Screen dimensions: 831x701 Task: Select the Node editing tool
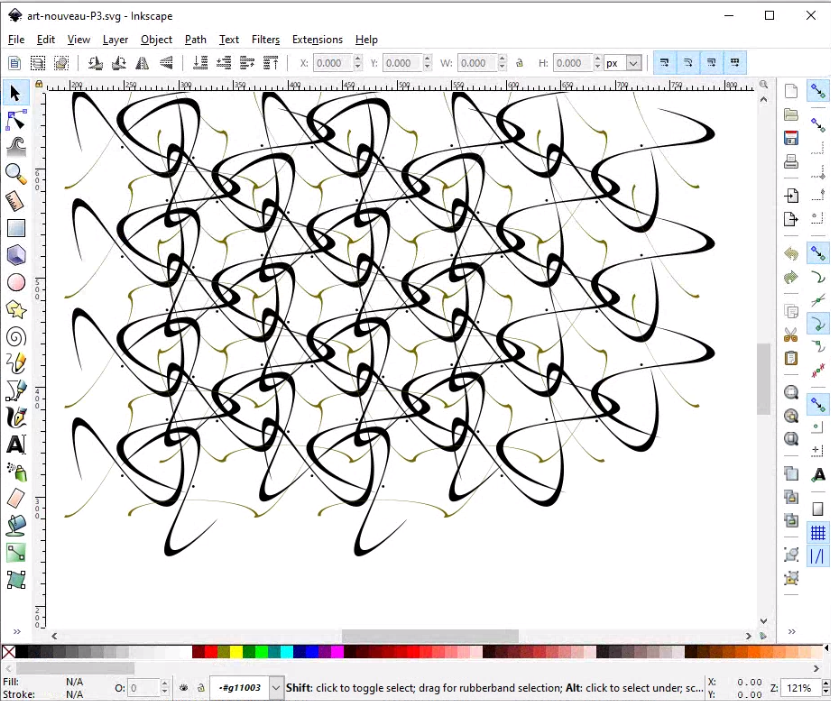coord(14,120)
